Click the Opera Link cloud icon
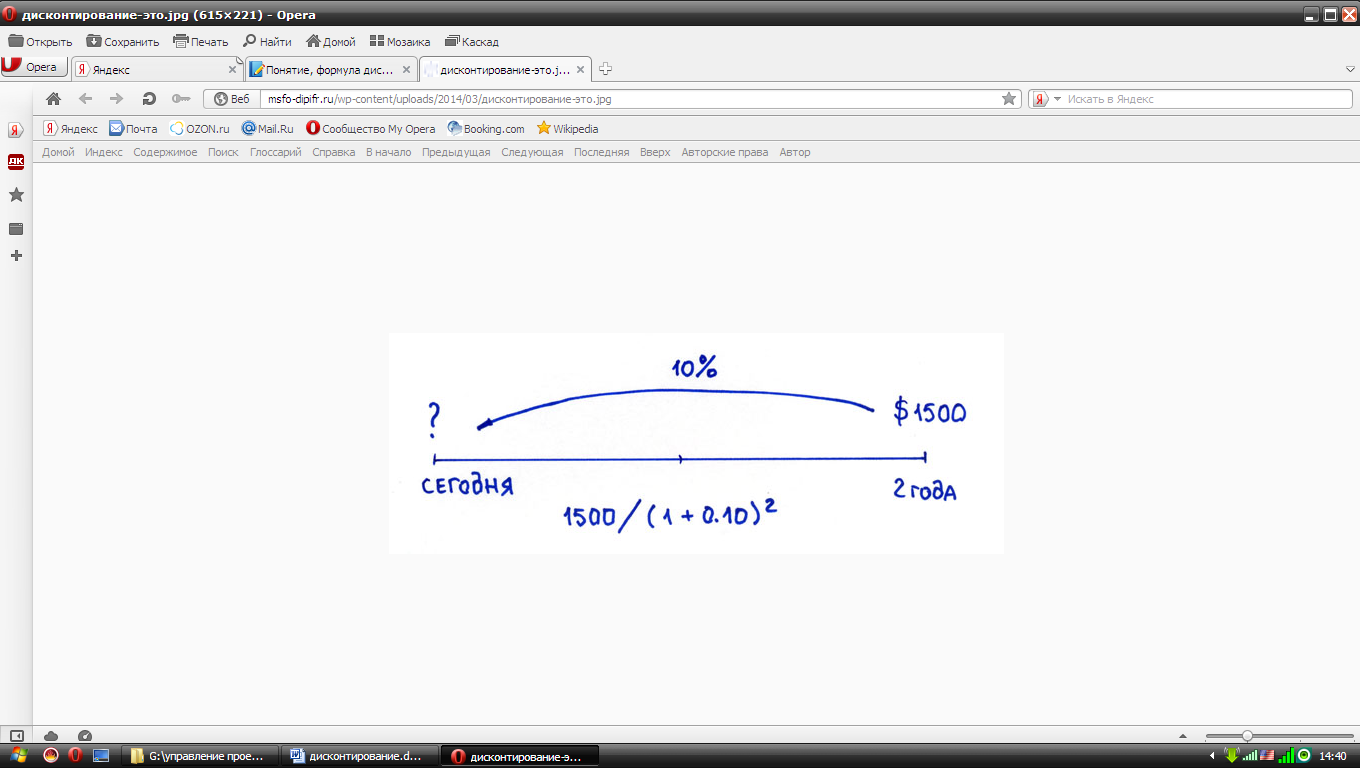Screen dimensions: 1360x768 coord(52,735)
